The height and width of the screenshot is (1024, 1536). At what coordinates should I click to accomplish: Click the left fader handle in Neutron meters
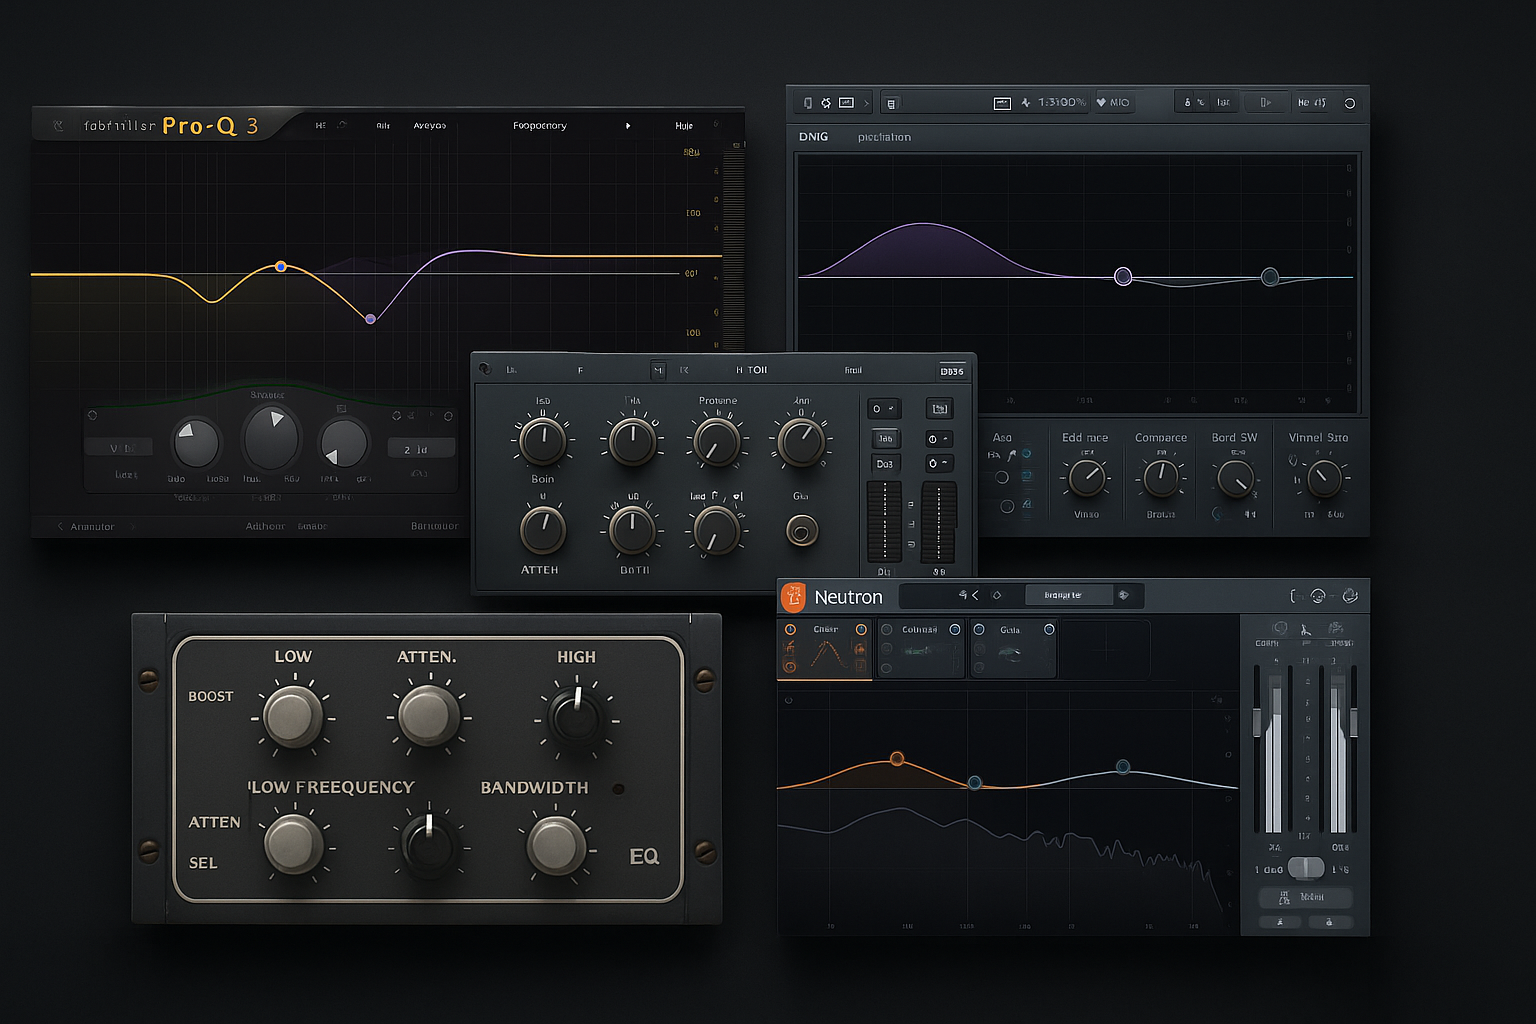pyautogui.click(x=1257, y=722)
